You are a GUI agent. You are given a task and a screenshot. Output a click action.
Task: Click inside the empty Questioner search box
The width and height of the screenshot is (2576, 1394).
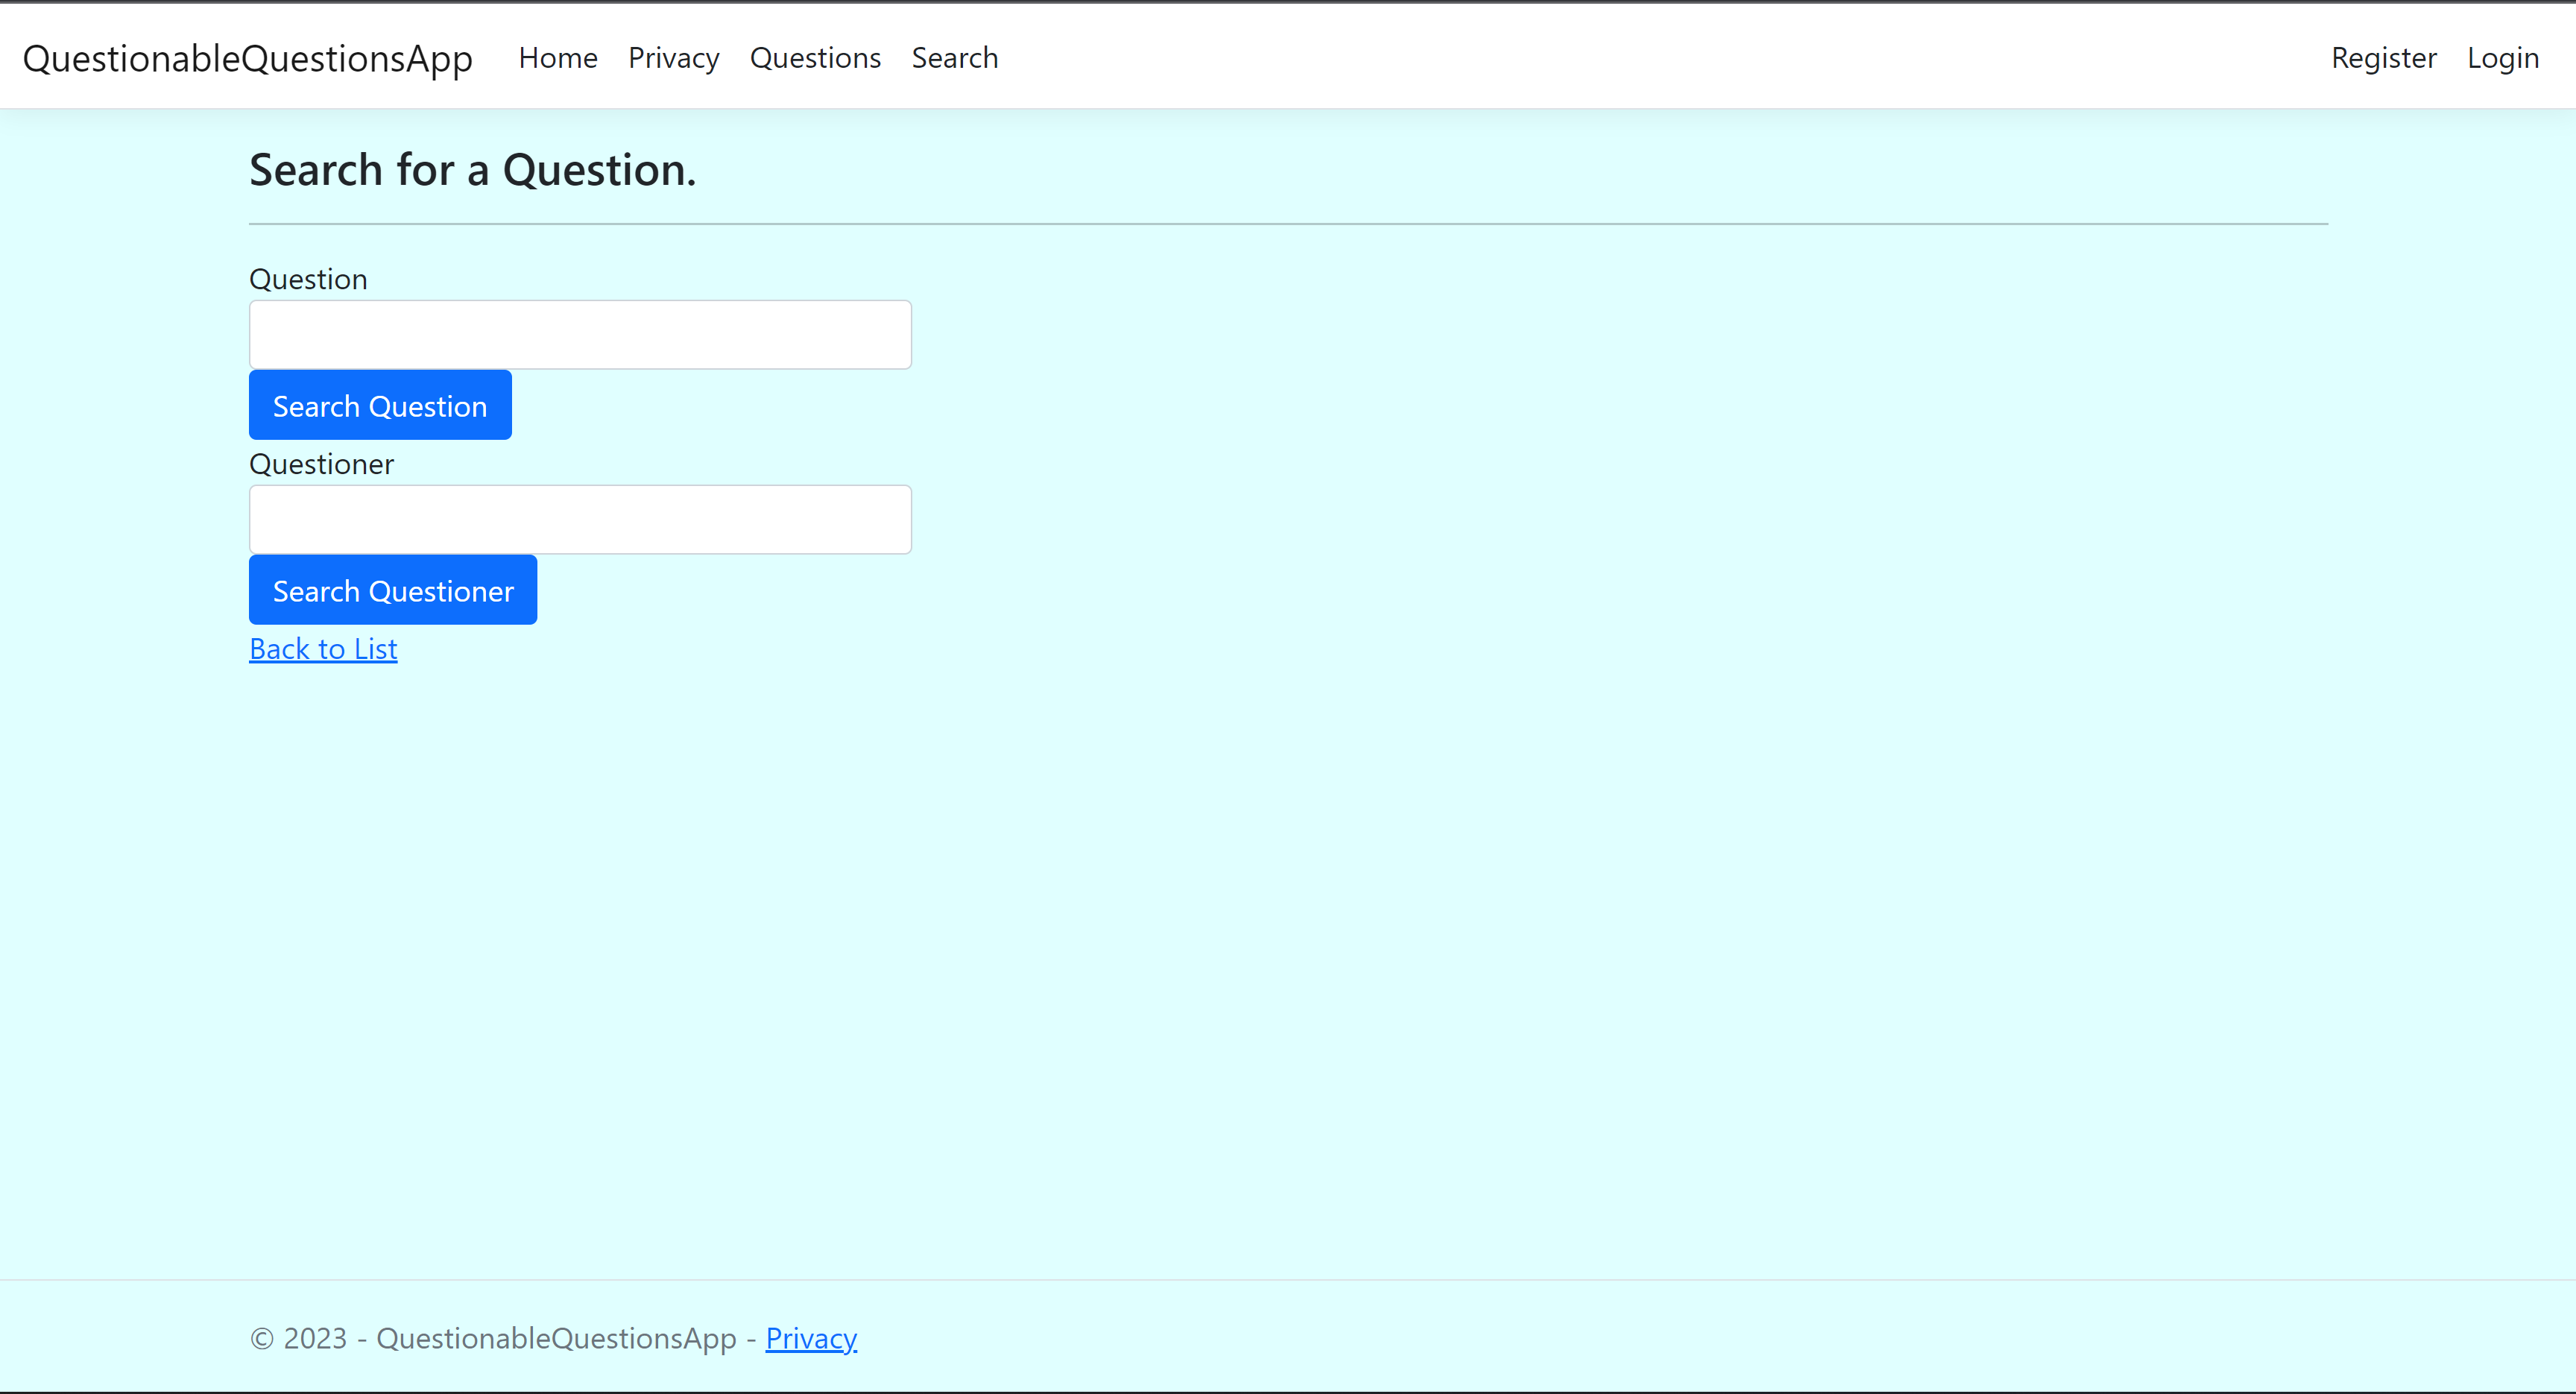[579, 519]
